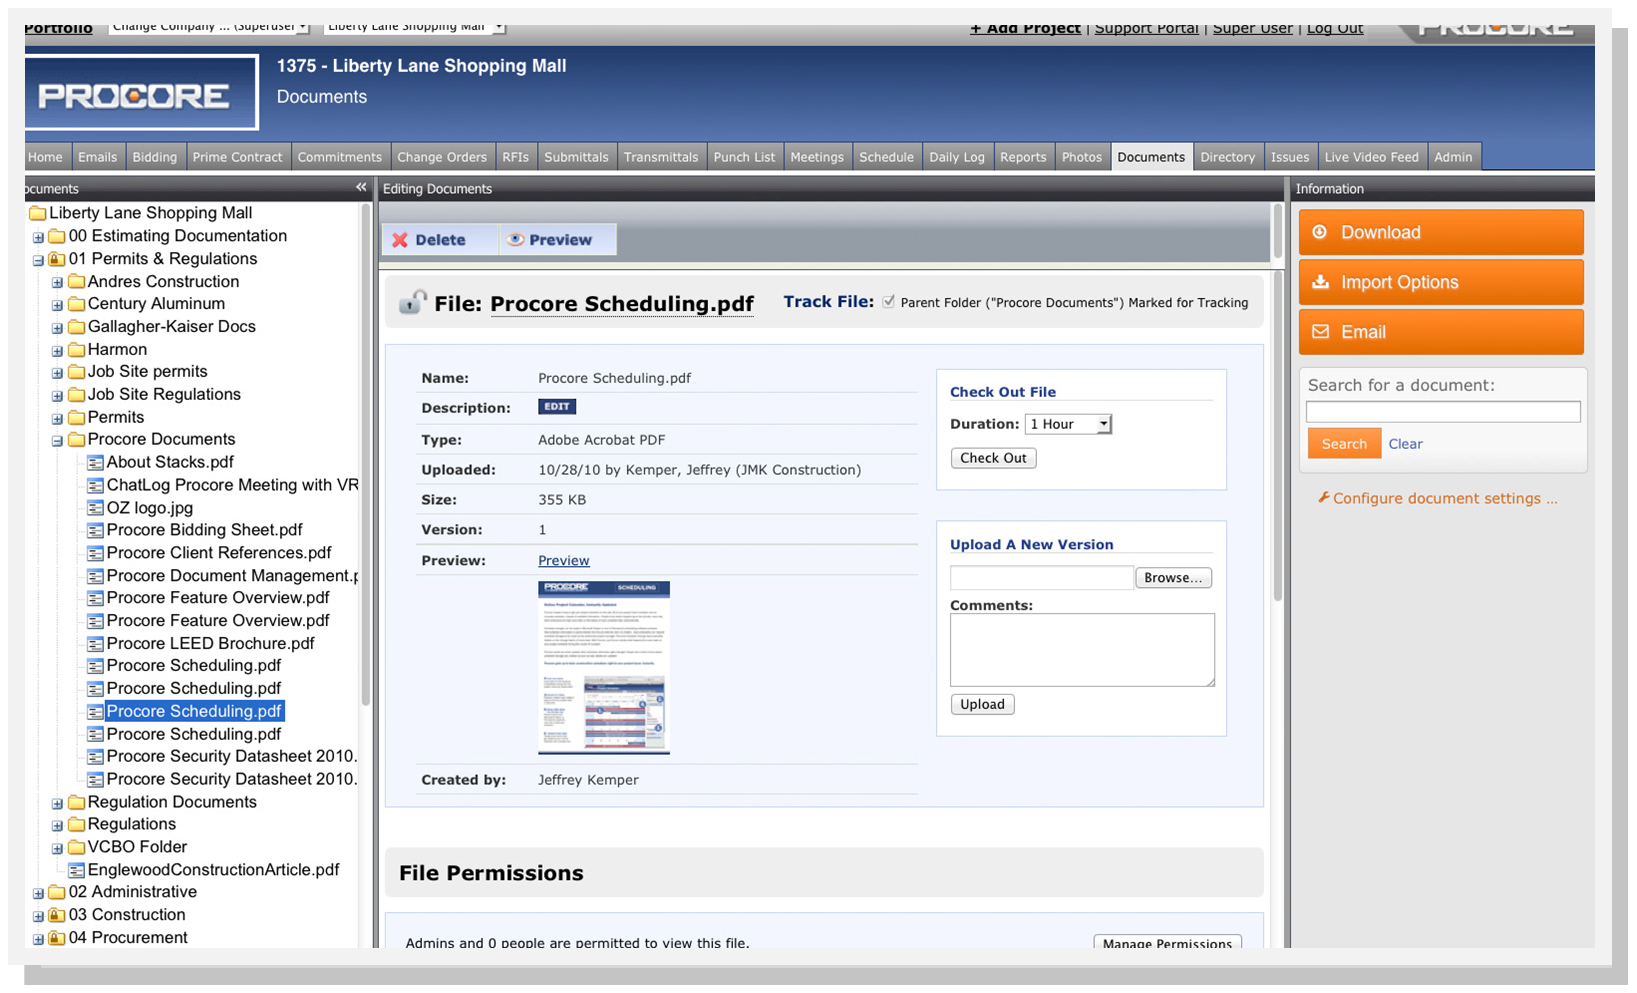Open the Submittals tab
Image resolution: width=1637 pixels, height=993 pixels.
[575, 157]
